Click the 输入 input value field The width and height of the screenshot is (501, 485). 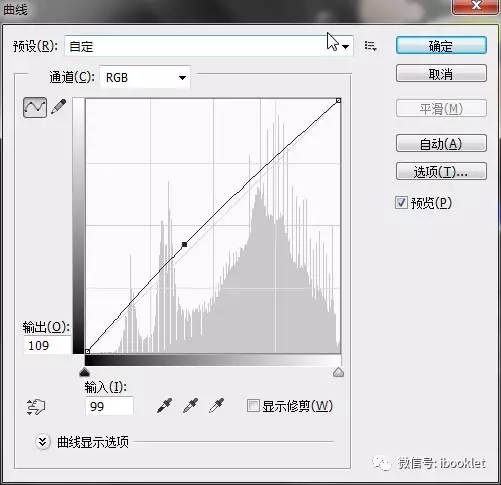(109, 406)
